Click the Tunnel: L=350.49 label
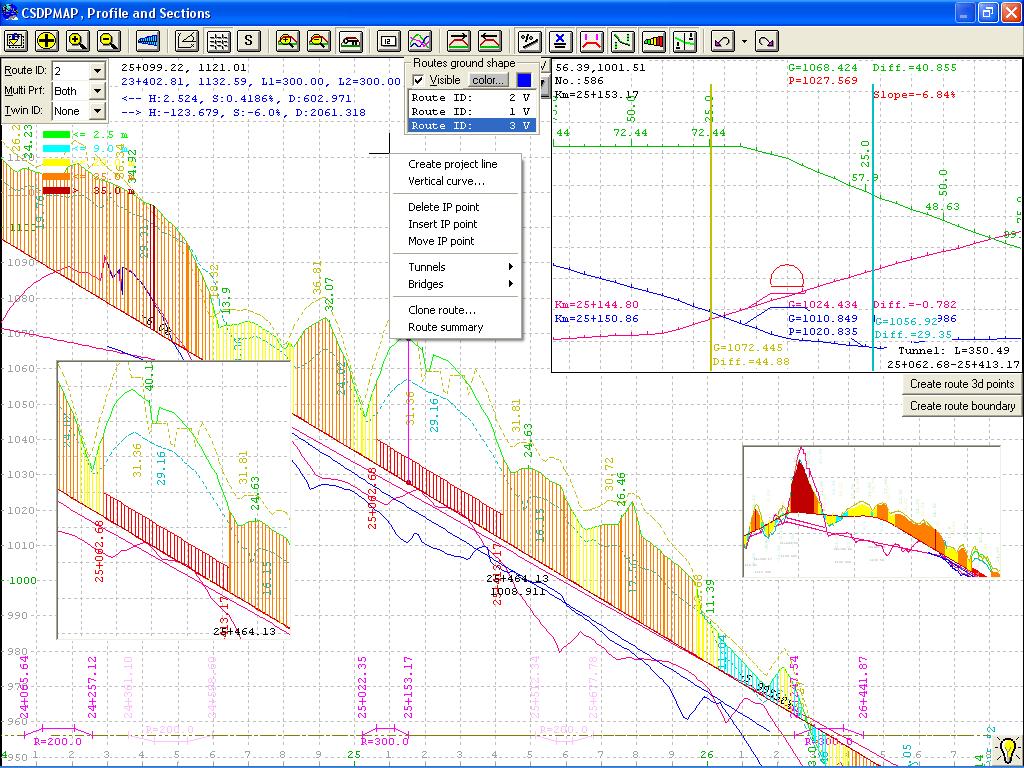The height and width of the screenshot is (768, 1024). [x=953, y=351]
